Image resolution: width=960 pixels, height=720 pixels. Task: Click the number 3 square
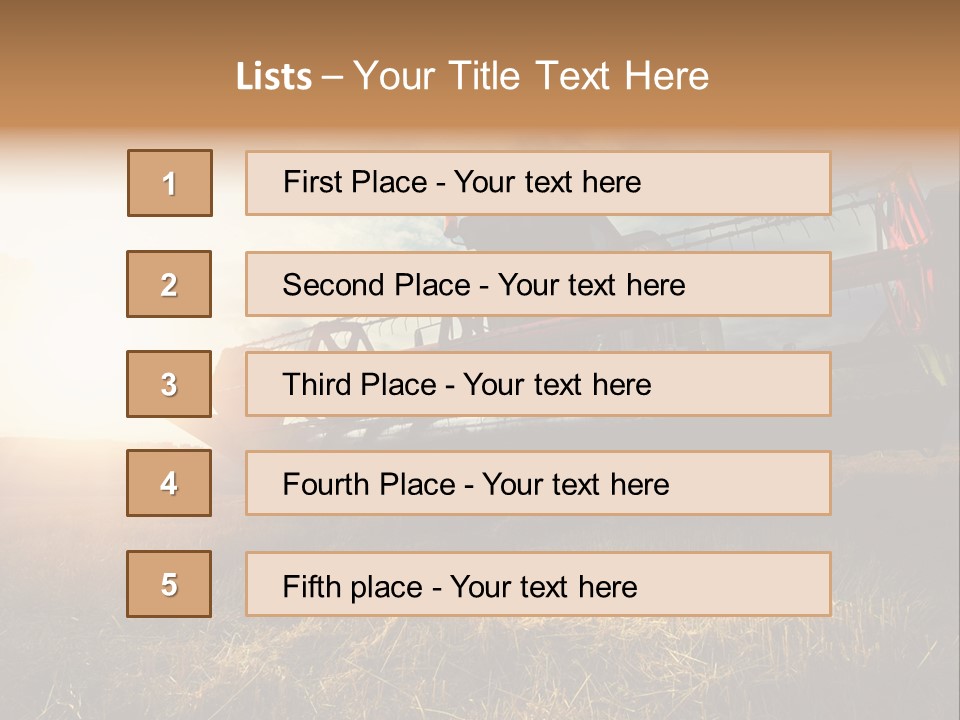tap(170, 384)
